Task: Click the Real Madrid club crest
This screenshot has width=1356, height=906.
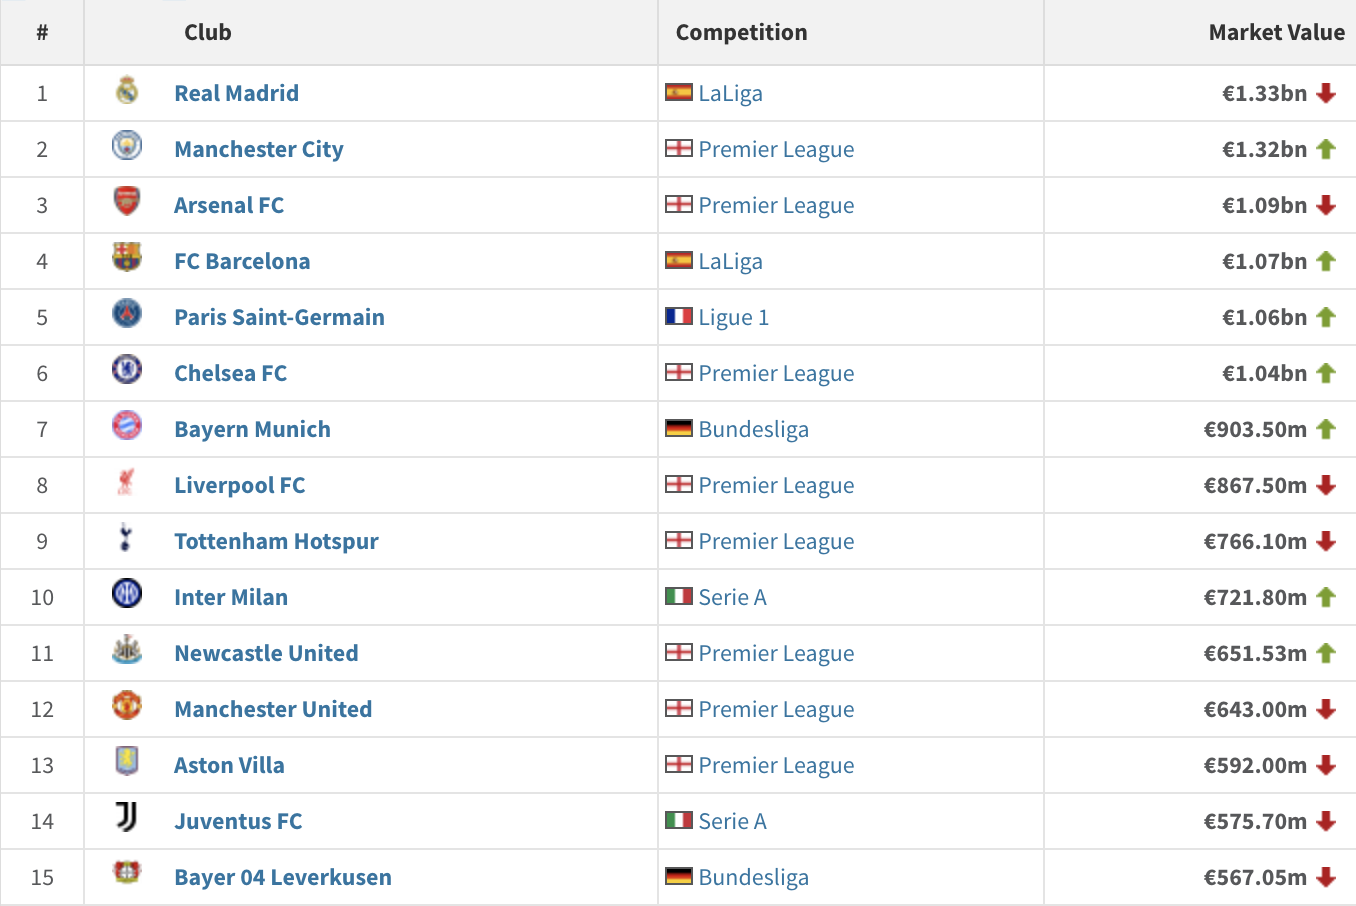Action: tap(127, 90)
